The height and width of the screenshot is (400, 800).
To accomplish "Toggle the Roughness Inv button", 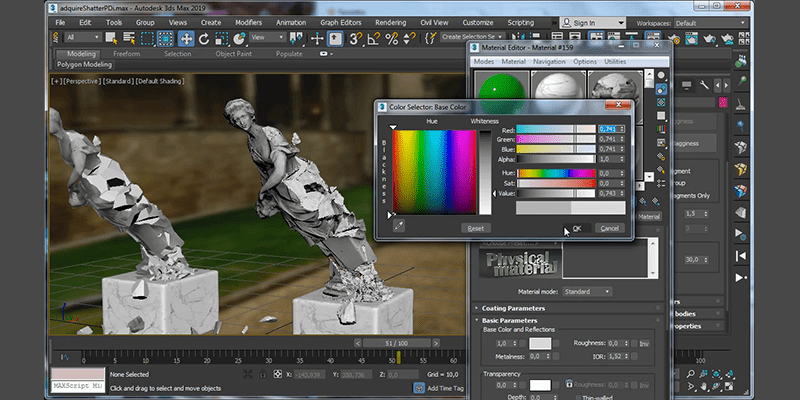I will 644,342.
